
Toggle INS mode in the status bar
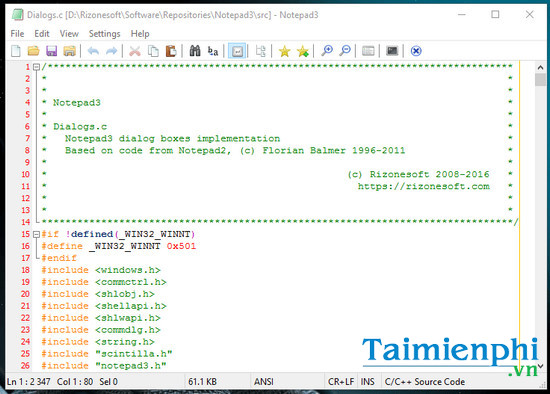(368, 382)
